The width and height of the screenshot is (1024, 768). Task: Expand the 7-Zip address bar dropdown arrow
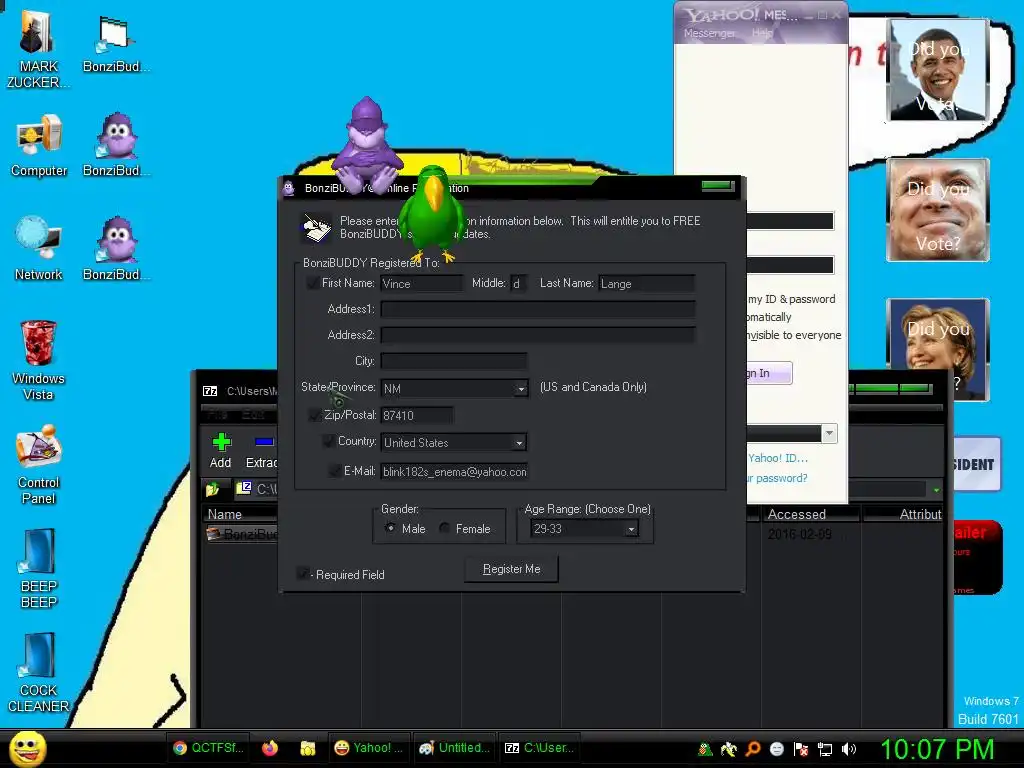(936, 489)
